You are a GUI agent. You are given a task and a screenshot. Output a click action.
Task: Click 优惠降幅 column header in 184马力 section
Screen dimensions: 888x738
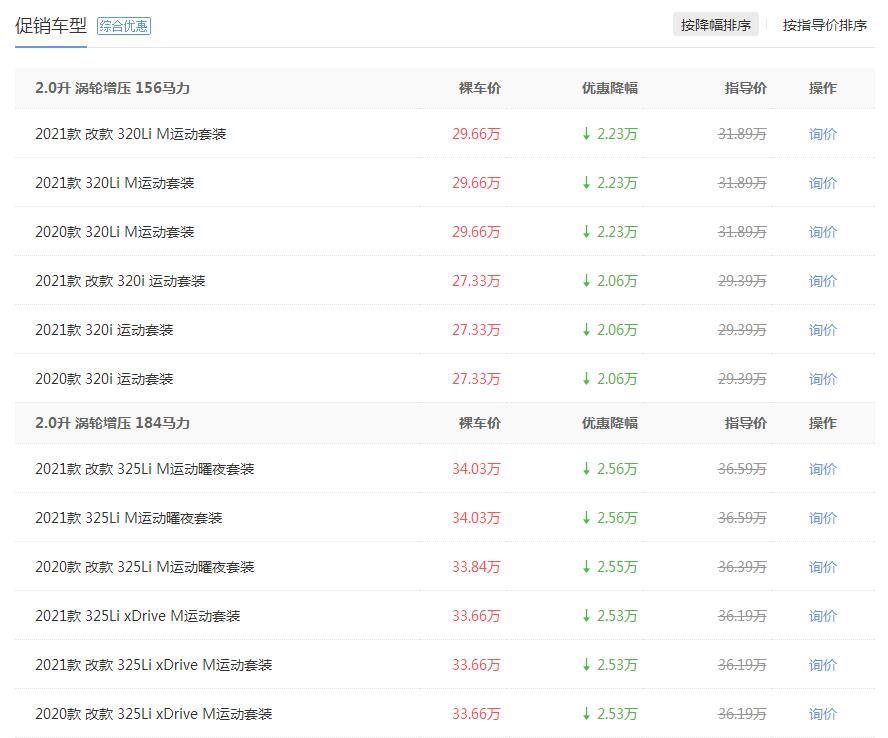(x=610, y=423)
